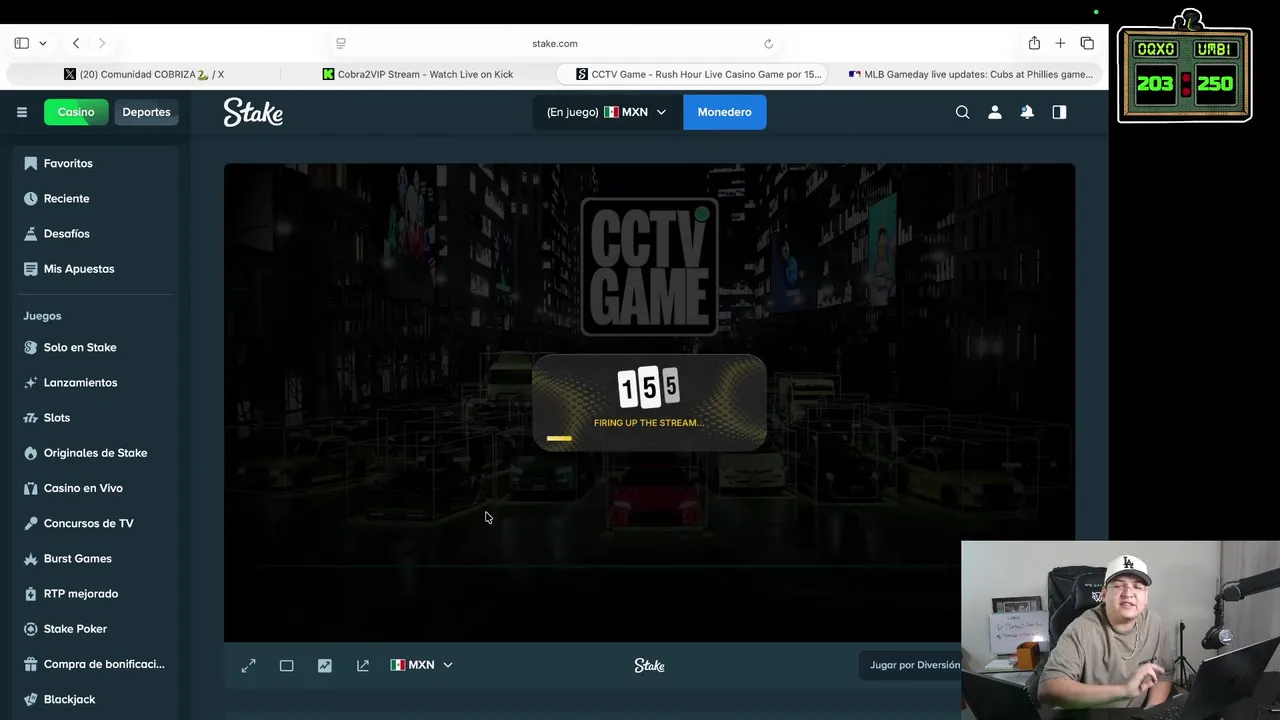Click the Stake logo in header
The width and height of the screenshot is (1280, 720).
253,112
